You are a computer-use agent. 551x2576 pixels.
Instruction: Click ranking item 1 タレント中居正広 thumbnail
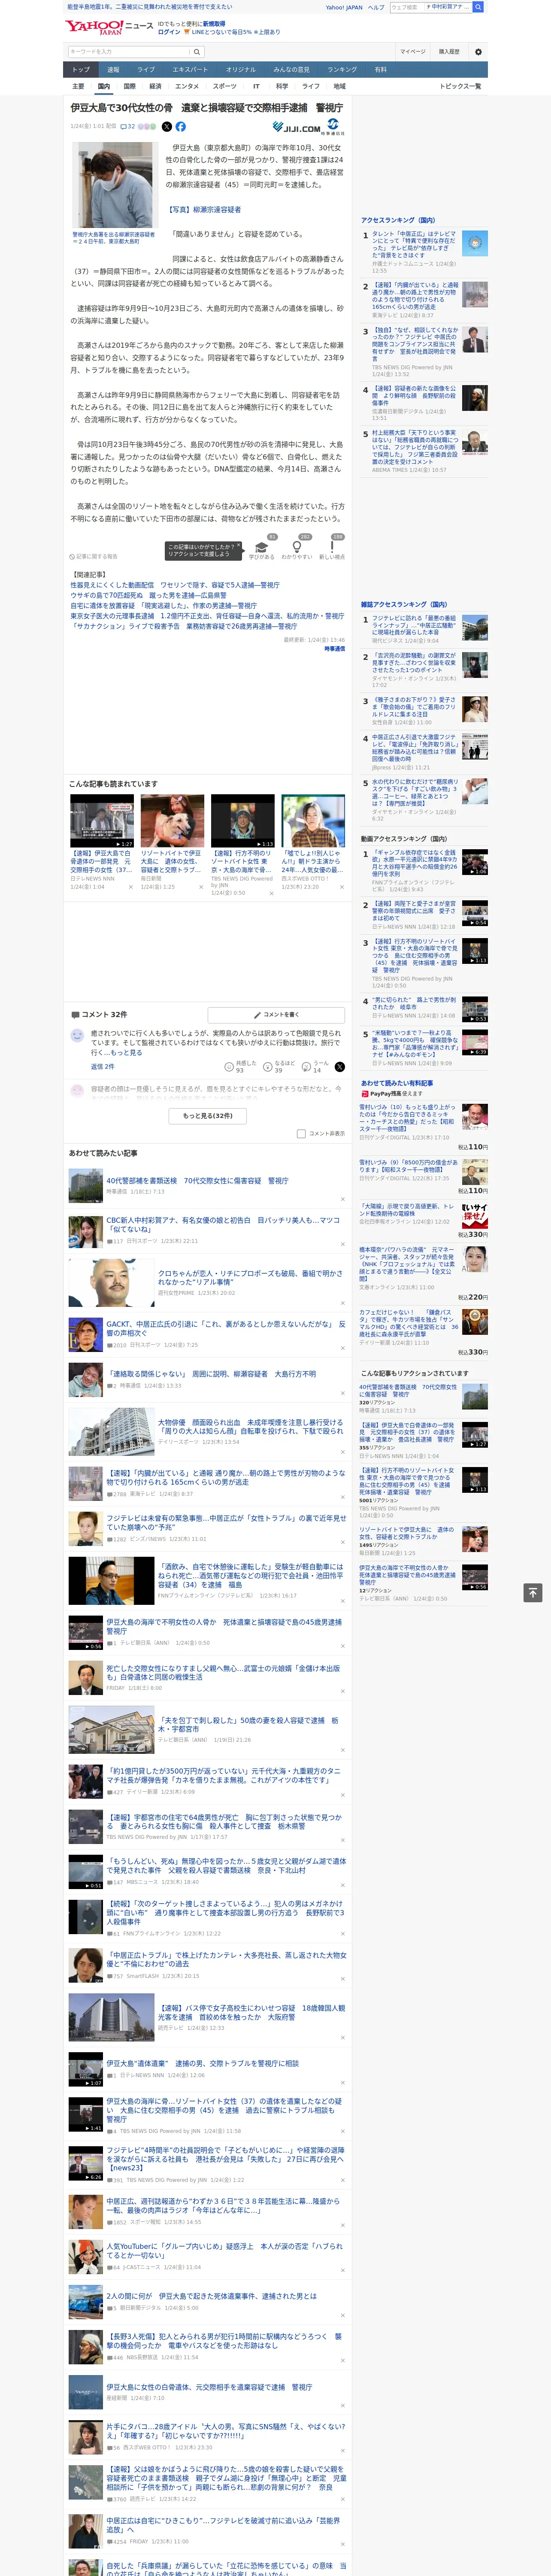pyautogui.click(x=475, y=243)
